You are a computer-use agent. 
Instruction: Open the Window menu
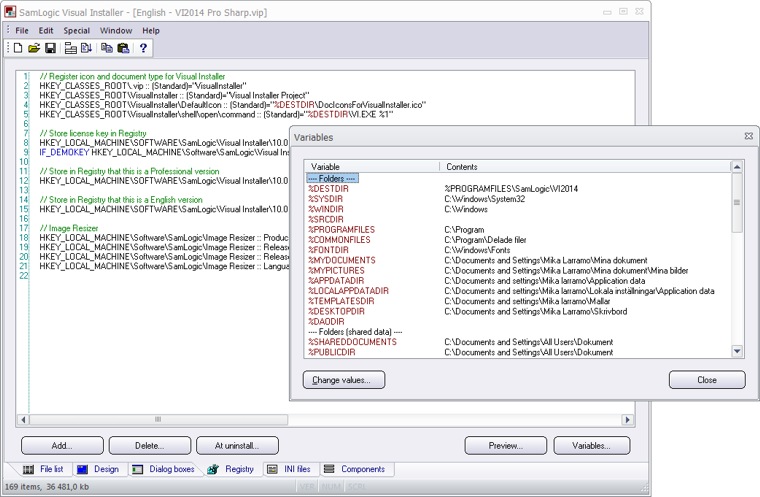pyautogui.click(x=116, y=31)
